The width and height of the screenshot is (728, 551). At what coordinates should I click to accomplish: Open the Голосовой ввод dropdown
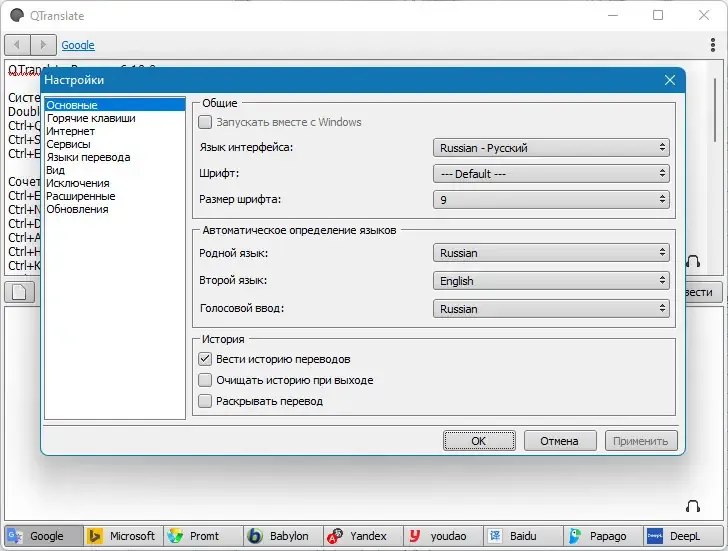click(x=551, y=309)
